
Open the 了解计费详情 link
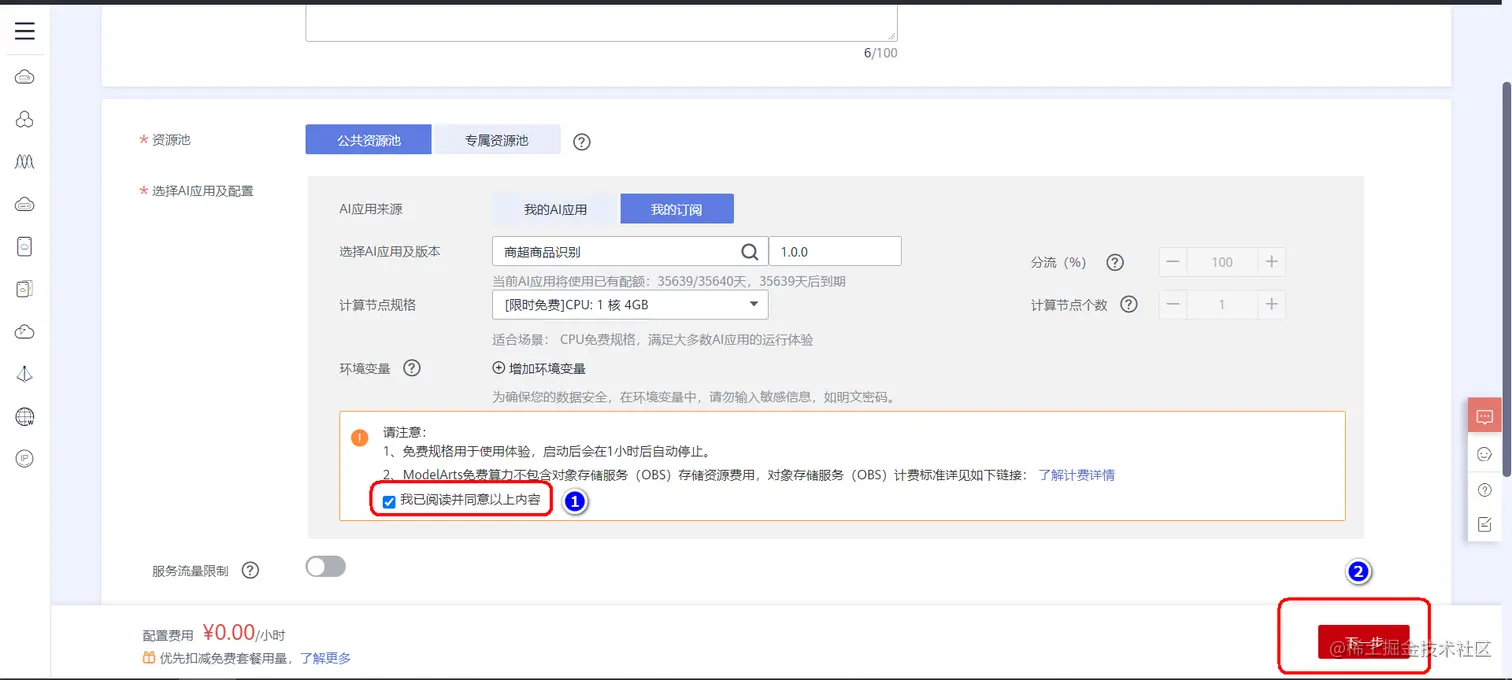click(x=1076, y=475)
